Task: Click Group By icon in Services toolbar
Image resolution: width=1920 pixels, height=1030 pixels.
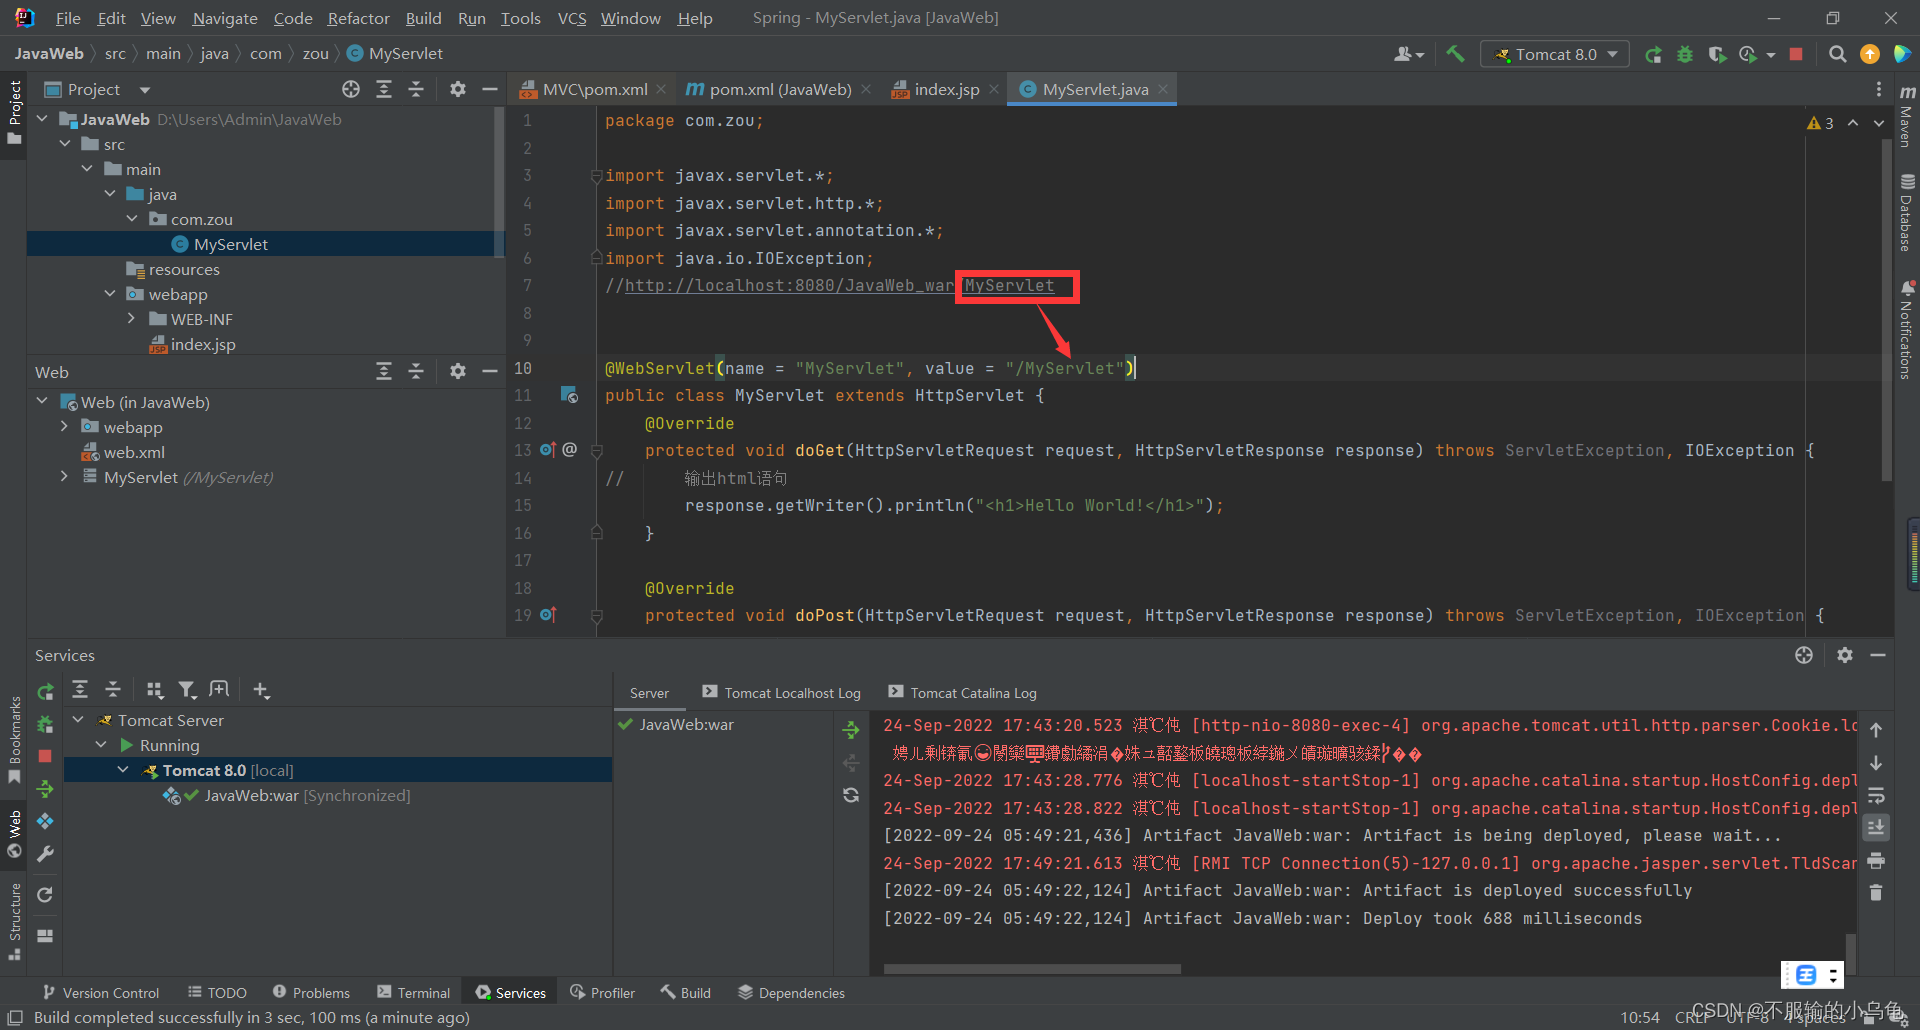Action: tap(154, 690)
